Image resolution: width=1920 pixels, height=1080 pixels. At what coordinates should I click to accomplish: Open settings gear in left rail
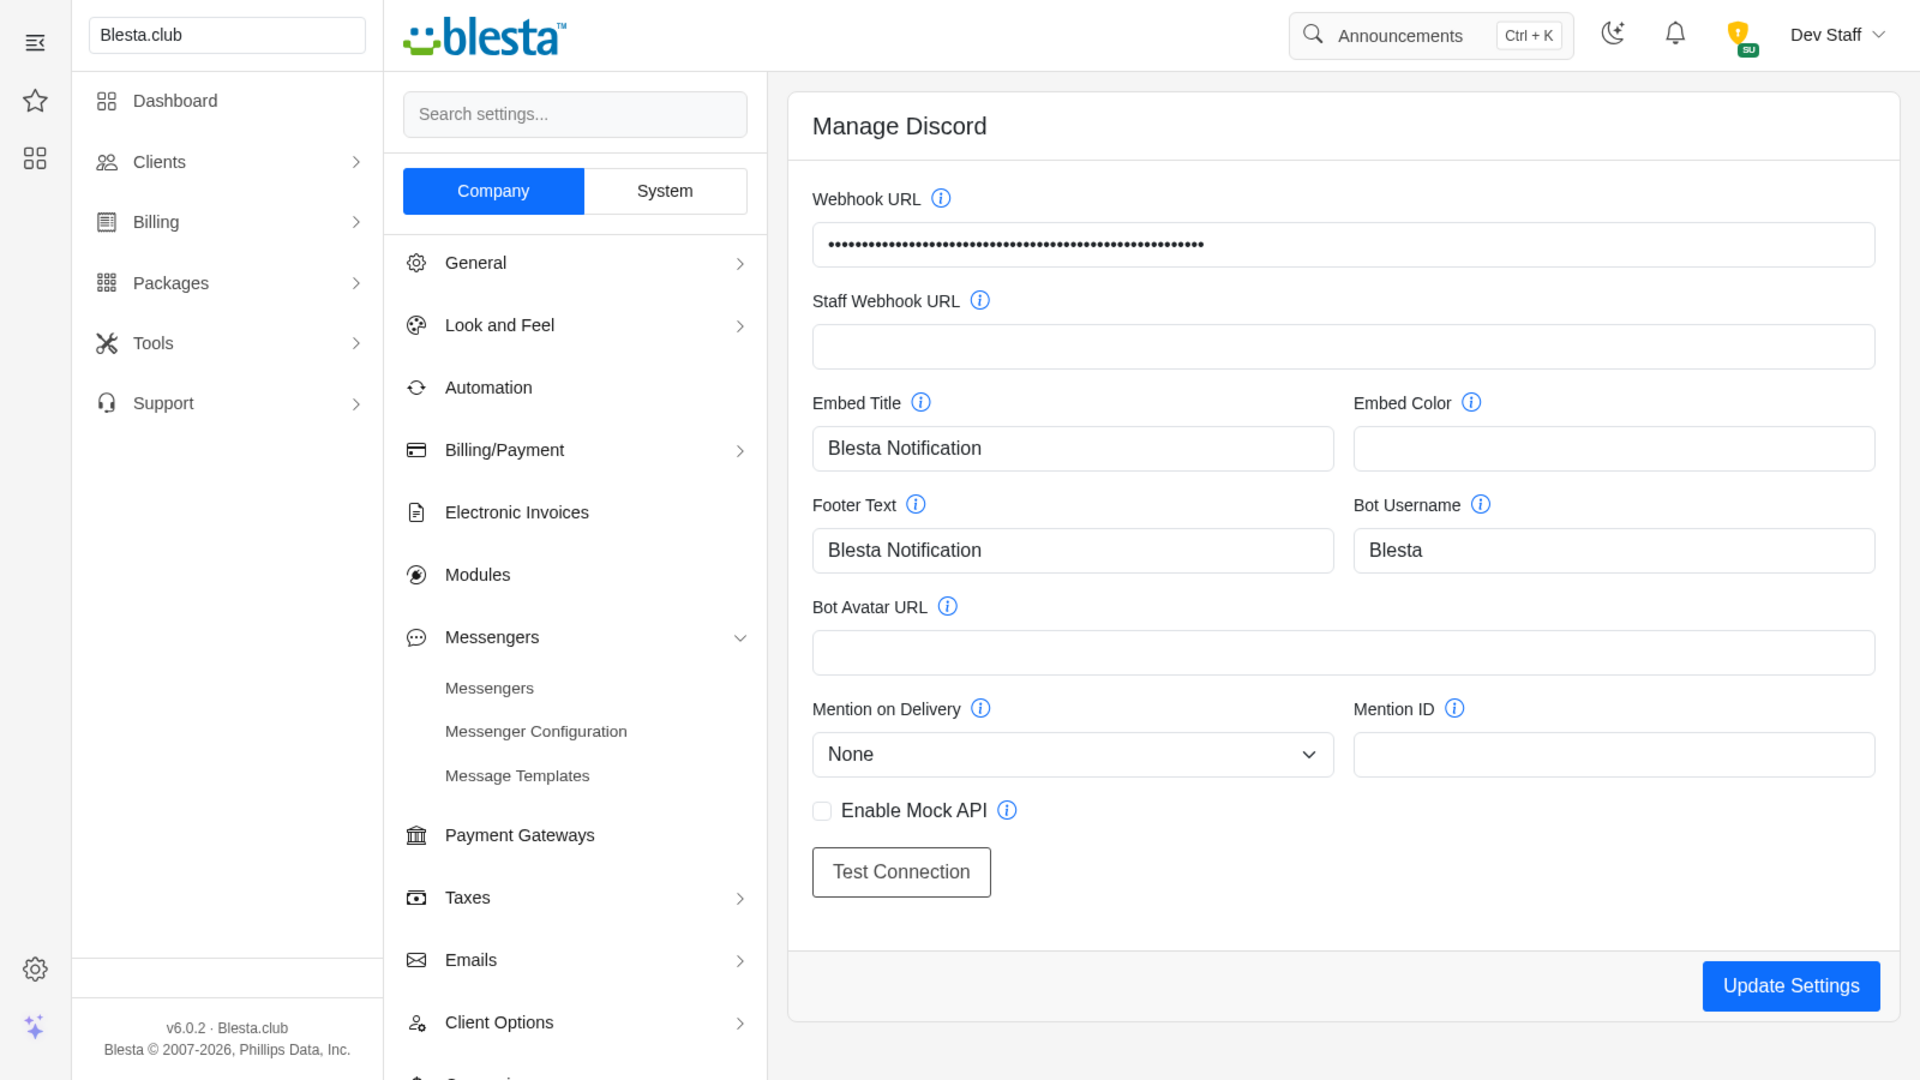(35, 969)
